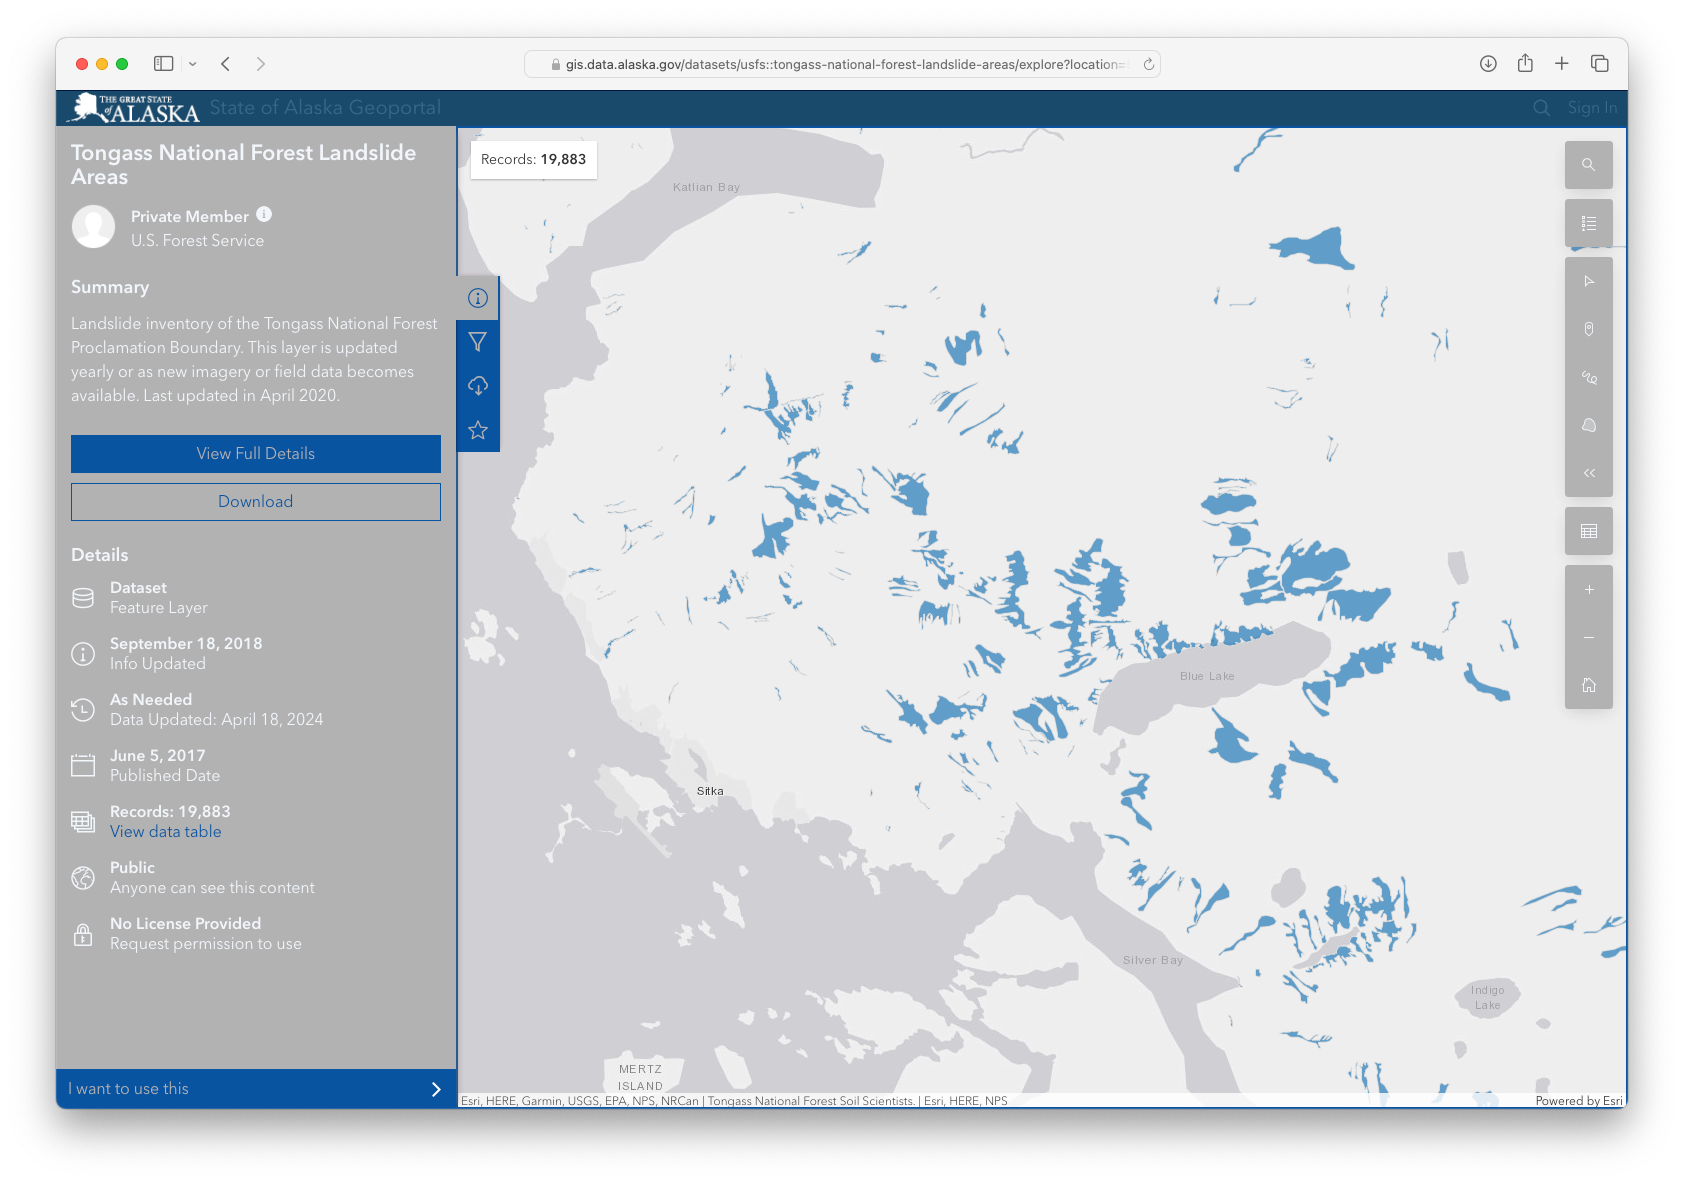Open the layer legend panel
Screen dimensions: 1684x1183
(x=1589, y=222)
